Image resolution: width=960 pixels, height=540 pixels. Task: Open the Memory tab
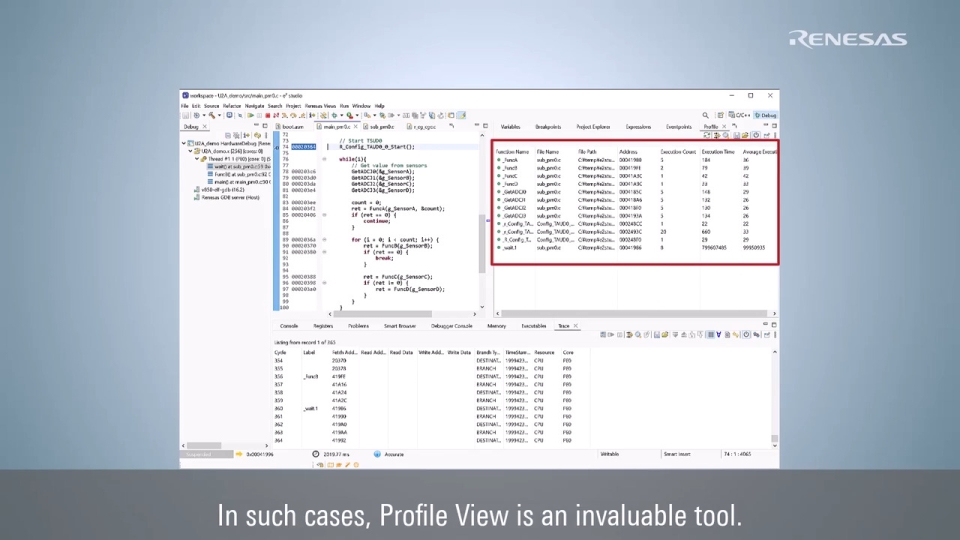pos(497,326)
